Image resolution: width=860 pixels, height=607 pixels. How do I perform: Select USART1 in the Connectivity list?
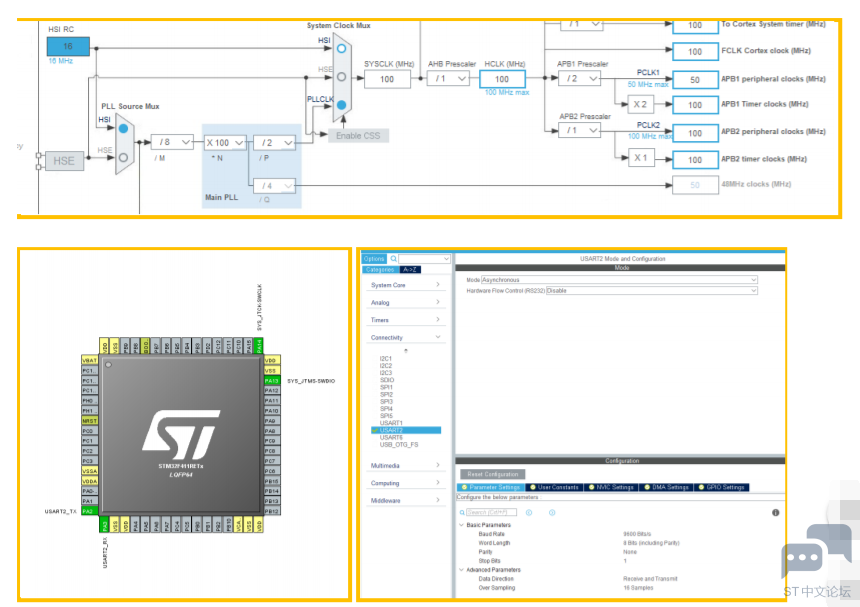coord(391,423)
